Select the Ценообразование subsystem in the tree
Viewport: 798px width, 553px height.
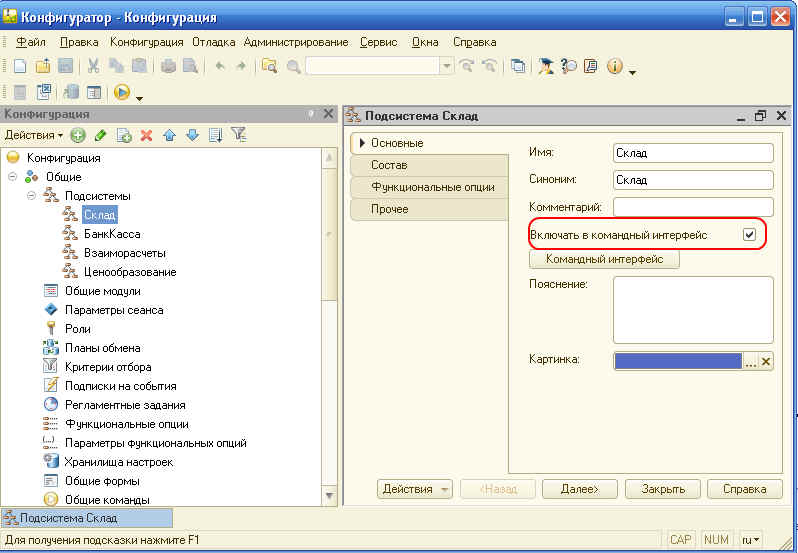point(130,272)
